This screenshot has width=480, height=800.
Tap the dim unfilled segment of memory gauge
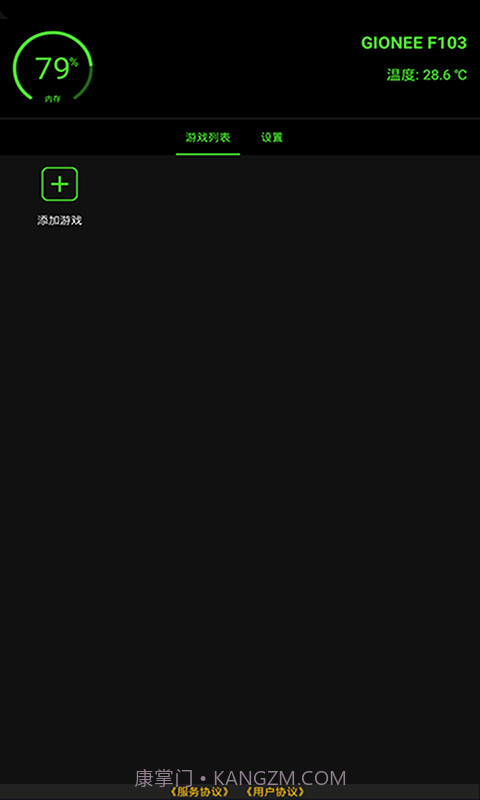(87, 82)
